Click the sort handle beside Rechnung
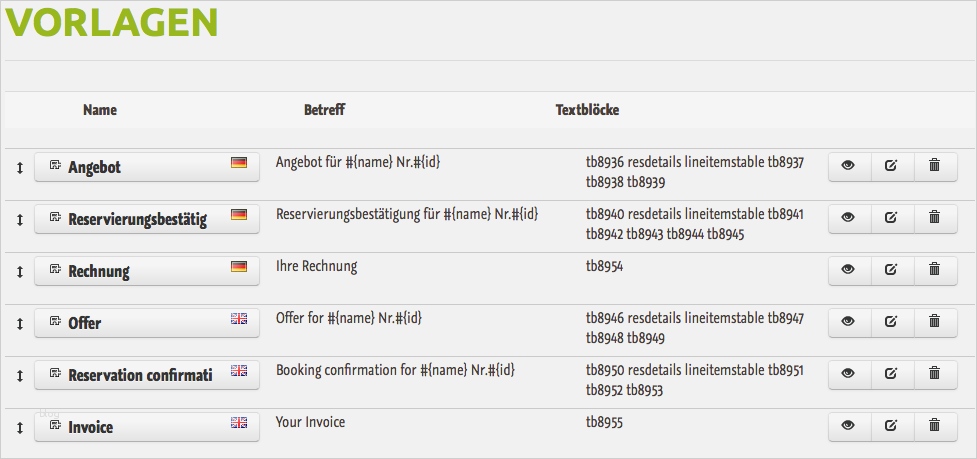Image resolution: width=977 pixels, height=459 pixels. (19, 271)
